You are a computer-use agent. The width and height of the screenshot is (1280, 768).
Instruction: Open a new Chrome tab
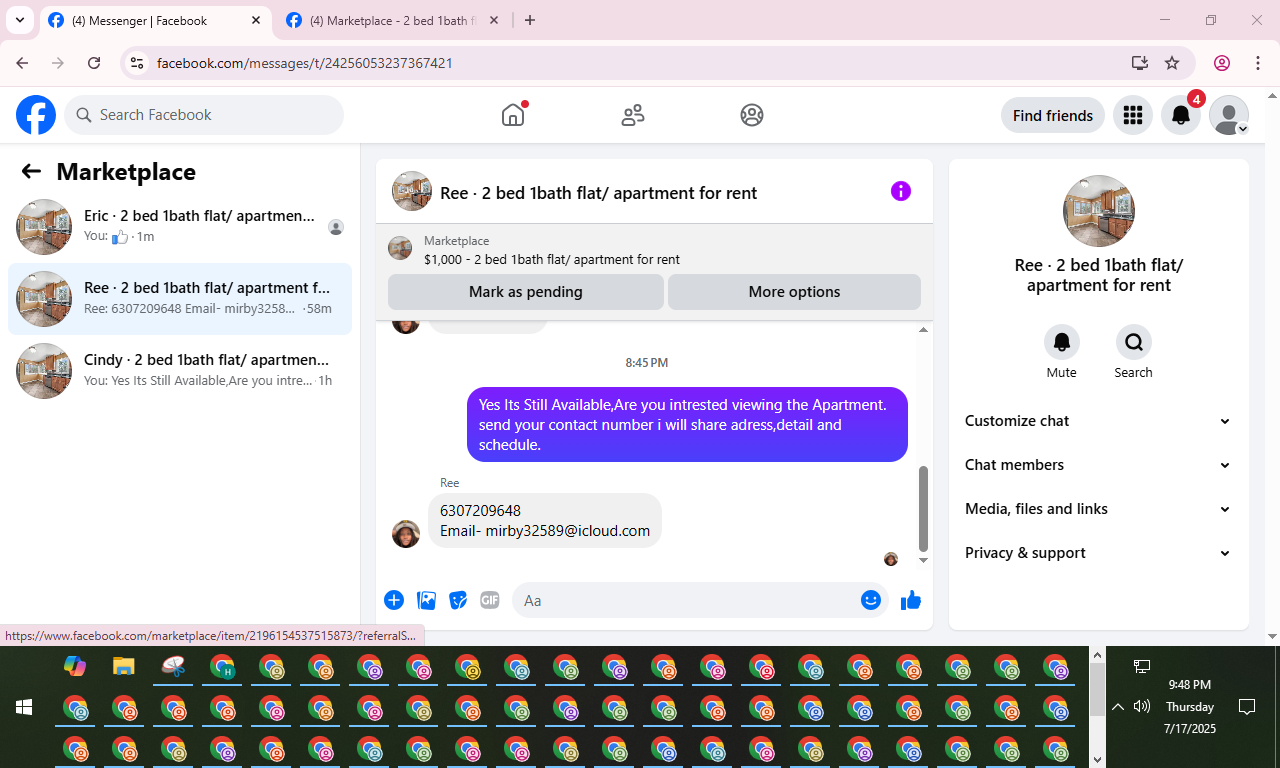pyautogui.click(x=530, y=20)
